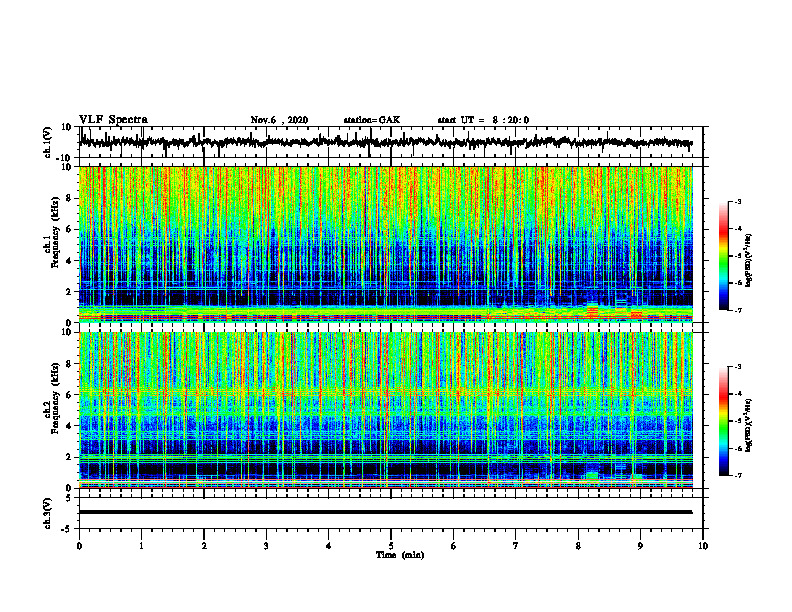The width and height of the screenshot is (792, 612).
Task: Click the ch.1 colorbar log(PSD) unit label
Action: [x=749, y=261]
